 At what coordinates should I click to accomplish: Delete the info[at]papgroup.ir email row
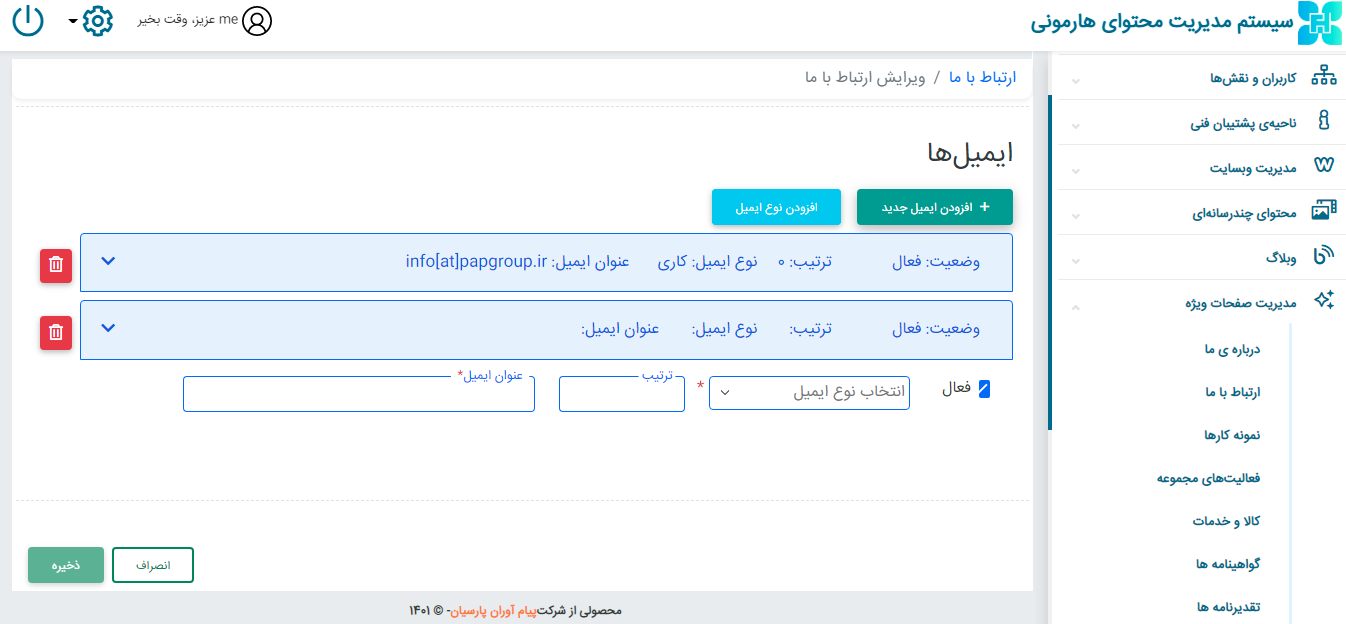(56, 264)
